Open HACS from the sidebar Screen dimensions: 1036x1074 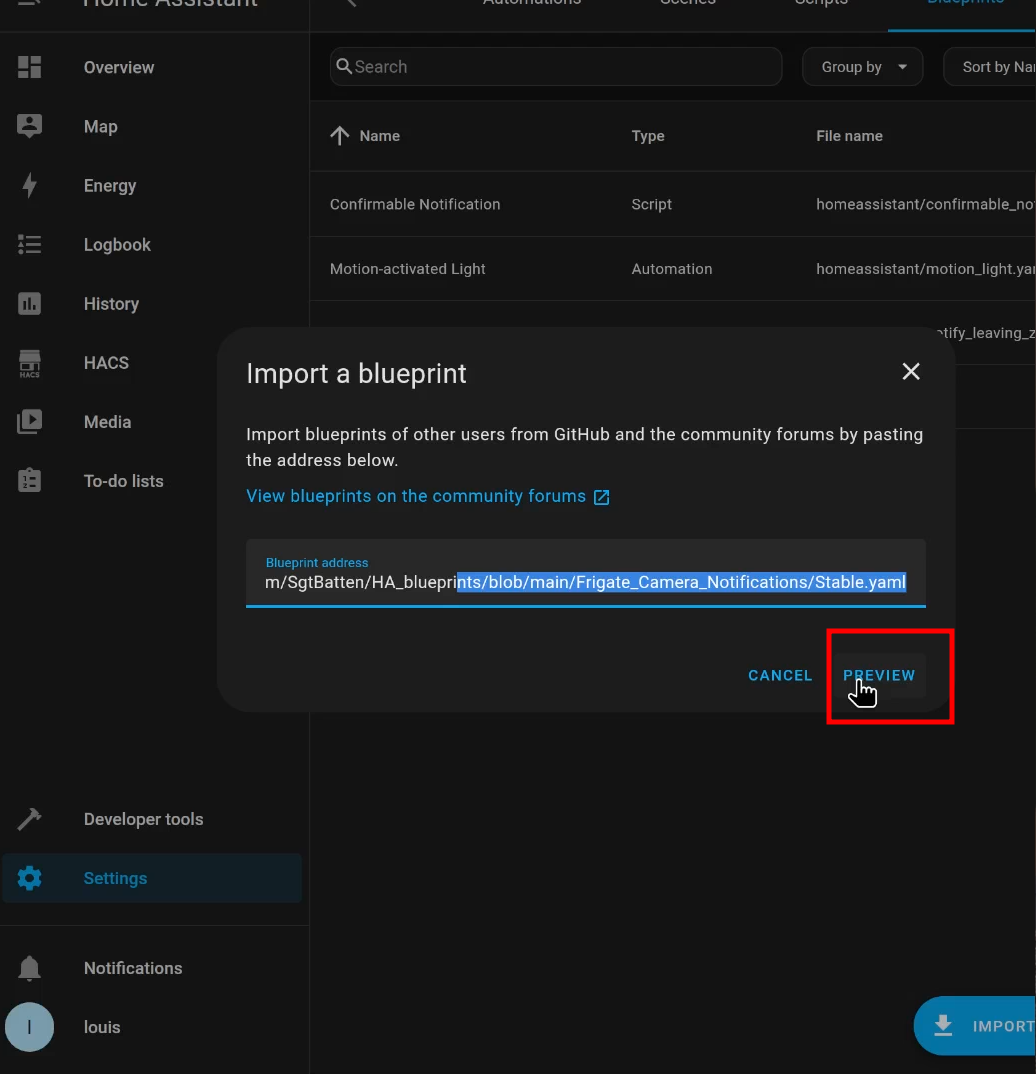click(152, 363)
